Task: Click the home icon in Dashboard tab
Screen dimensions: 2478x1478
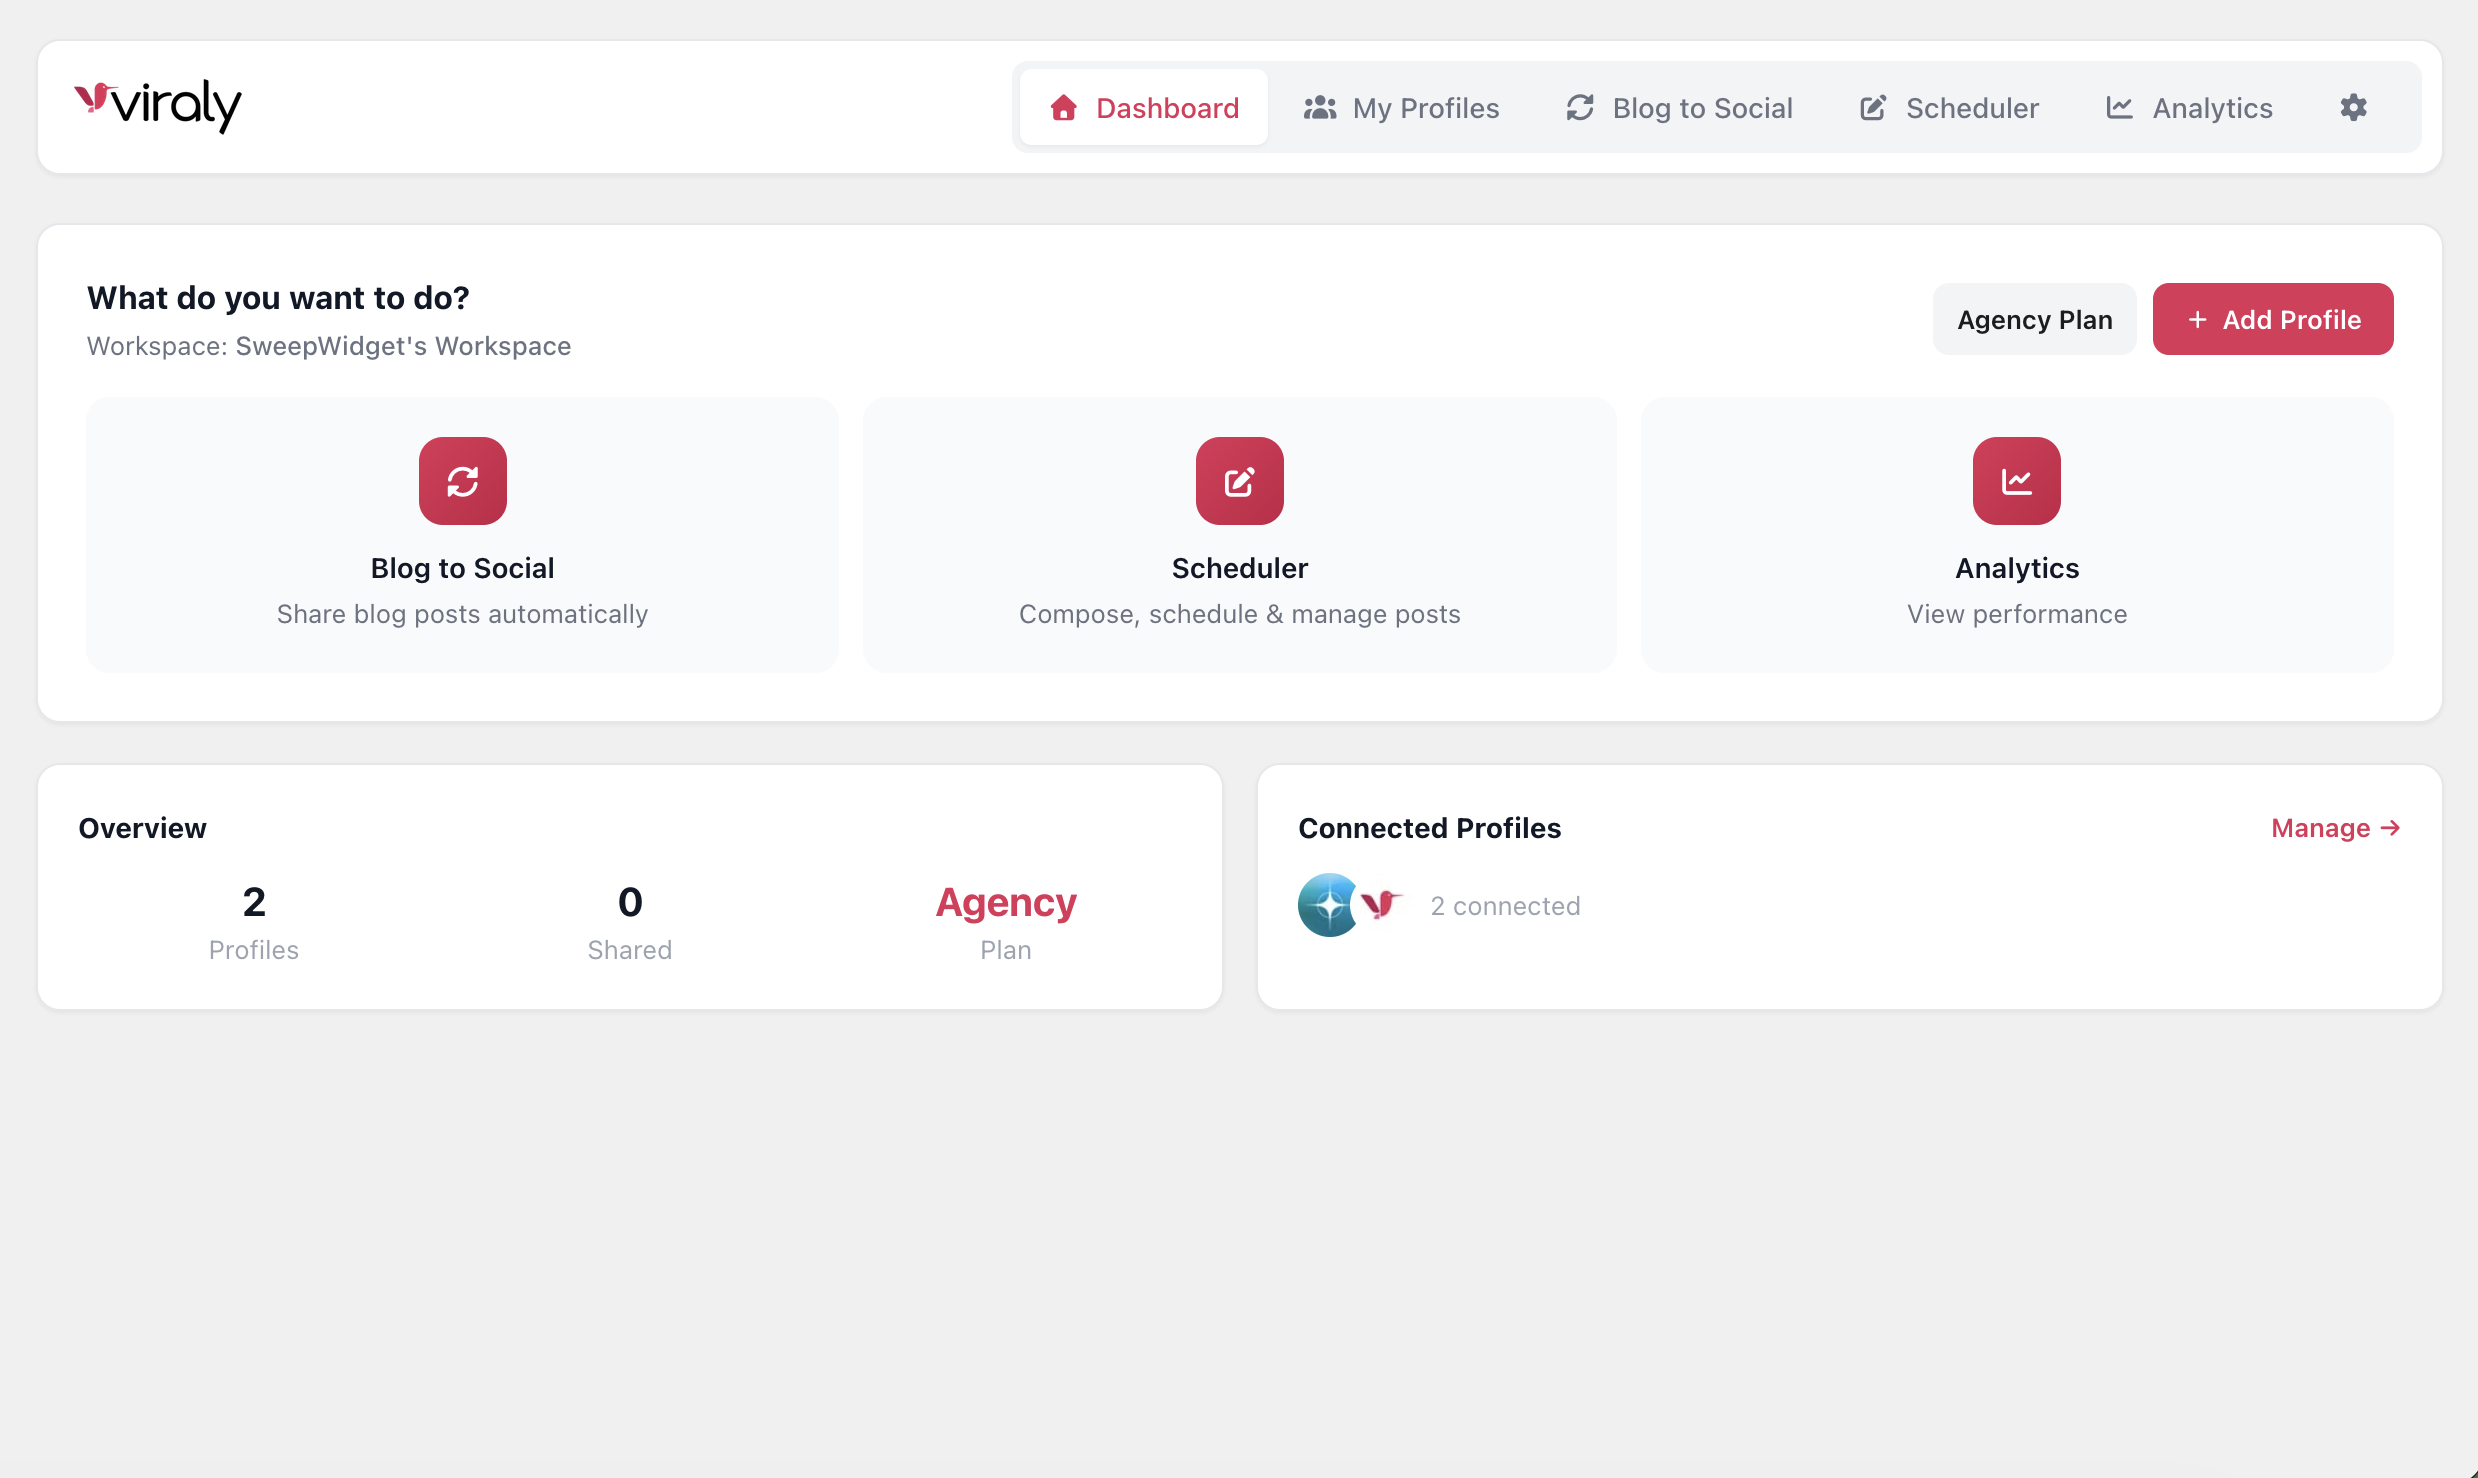Action: click(x=1064, y=107)
